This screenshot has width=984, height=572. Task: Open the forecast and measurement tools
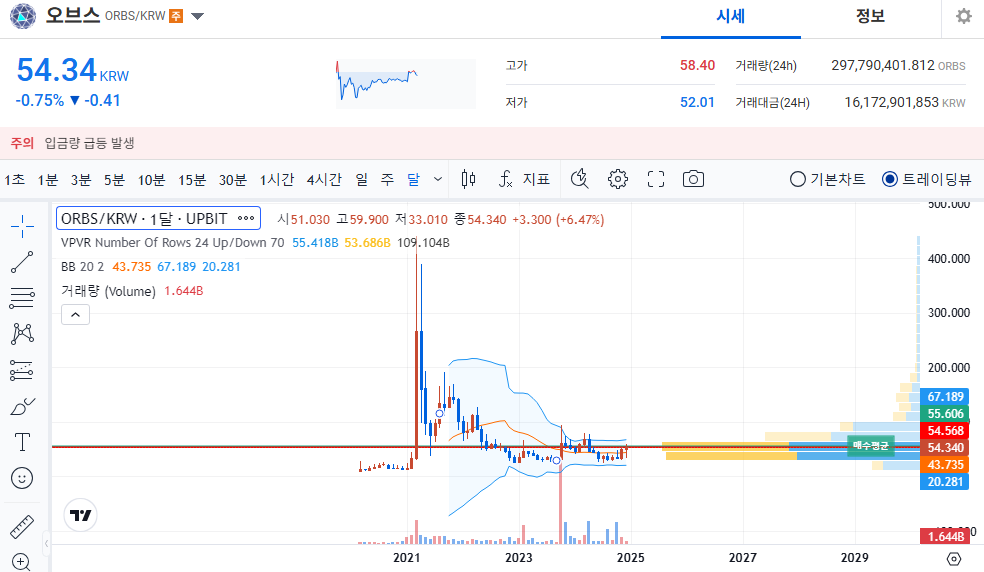[22, 370]
